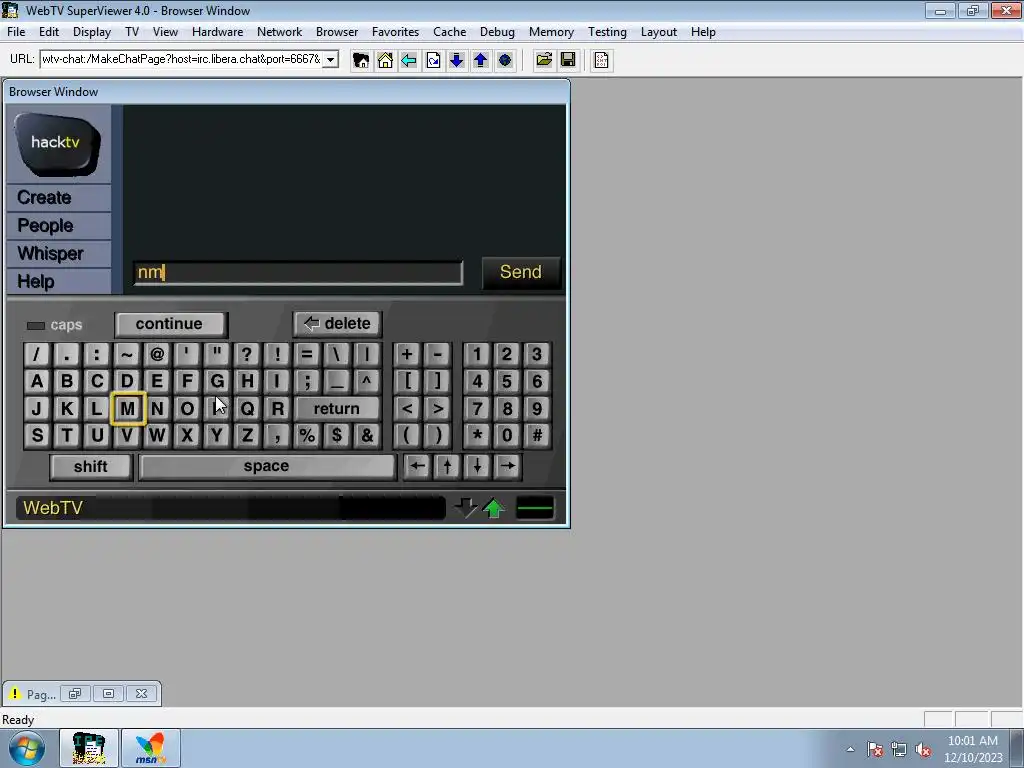Click the highlighted M key
The image size is (1024, 768).
click(x=127, y=409)
